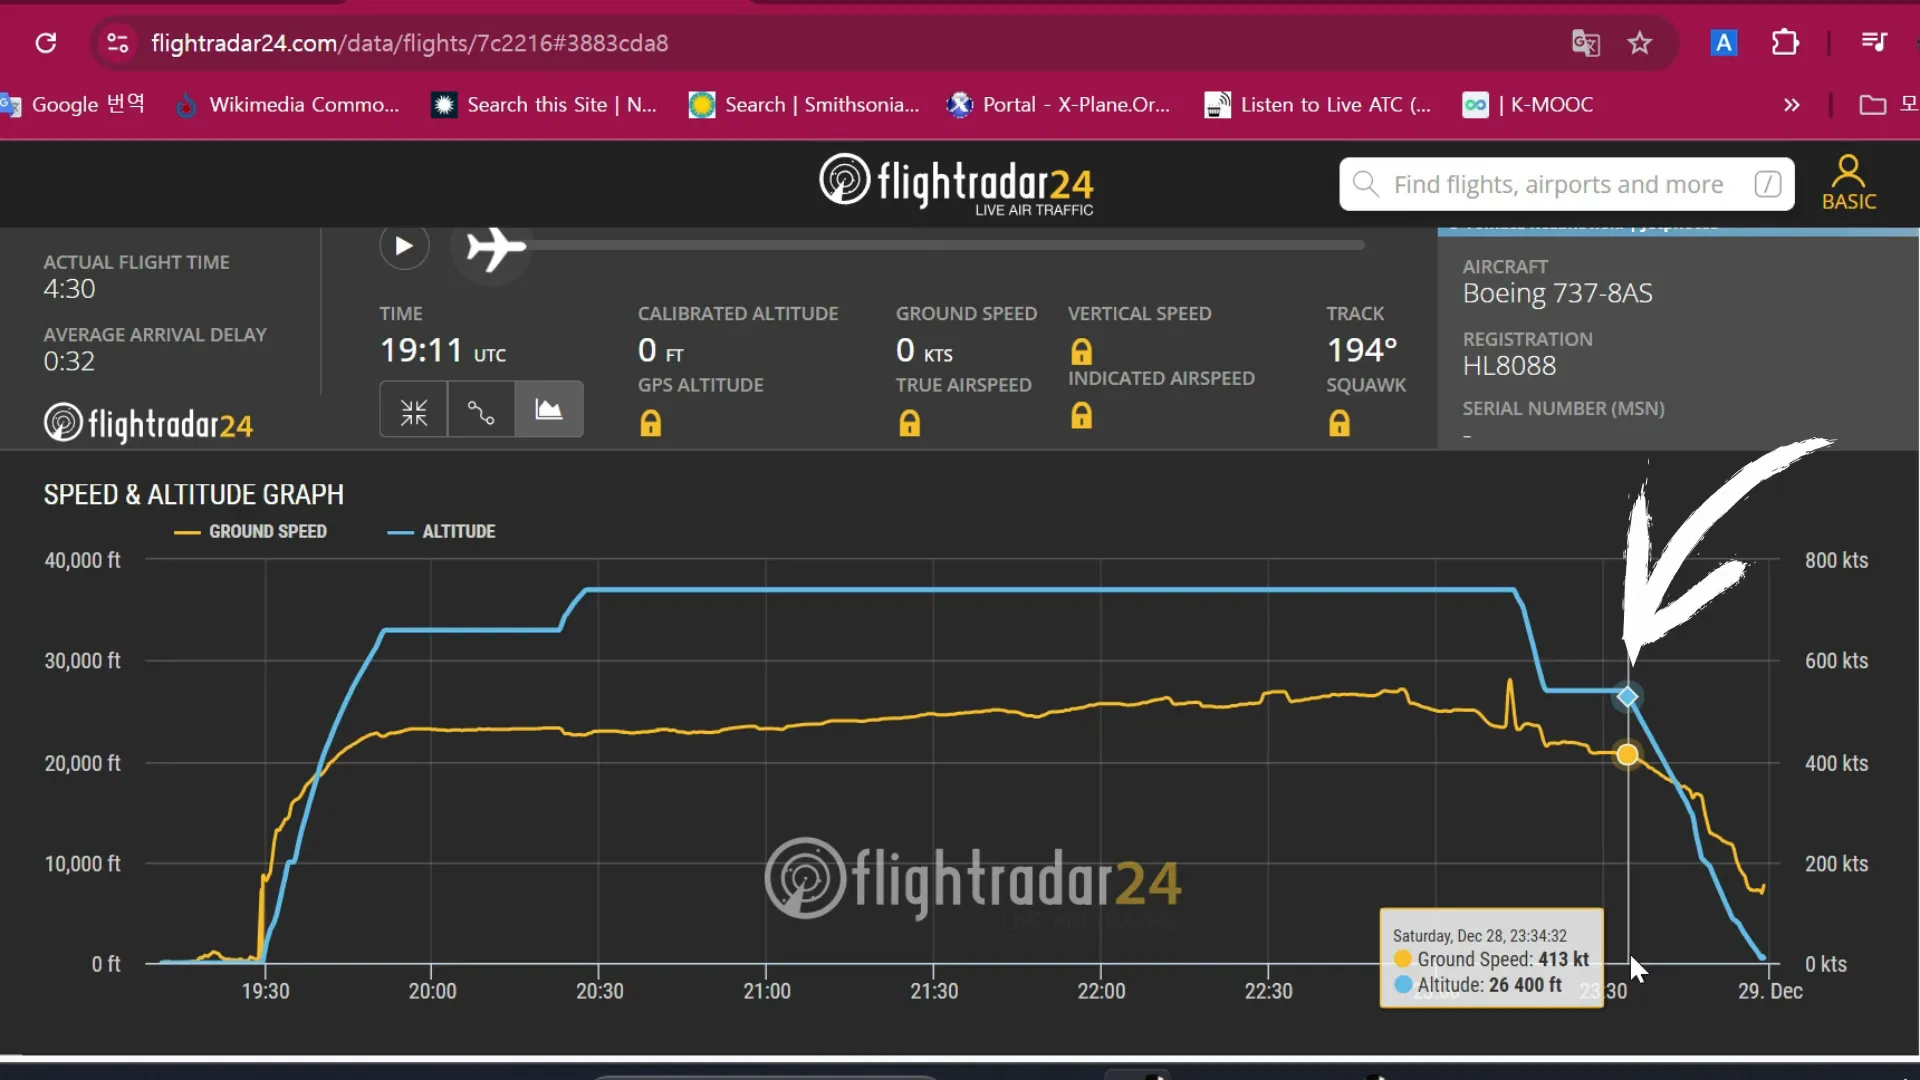Click the translate icon in browser toolbar
1920x1080 pixels.
click(1586, 42)
